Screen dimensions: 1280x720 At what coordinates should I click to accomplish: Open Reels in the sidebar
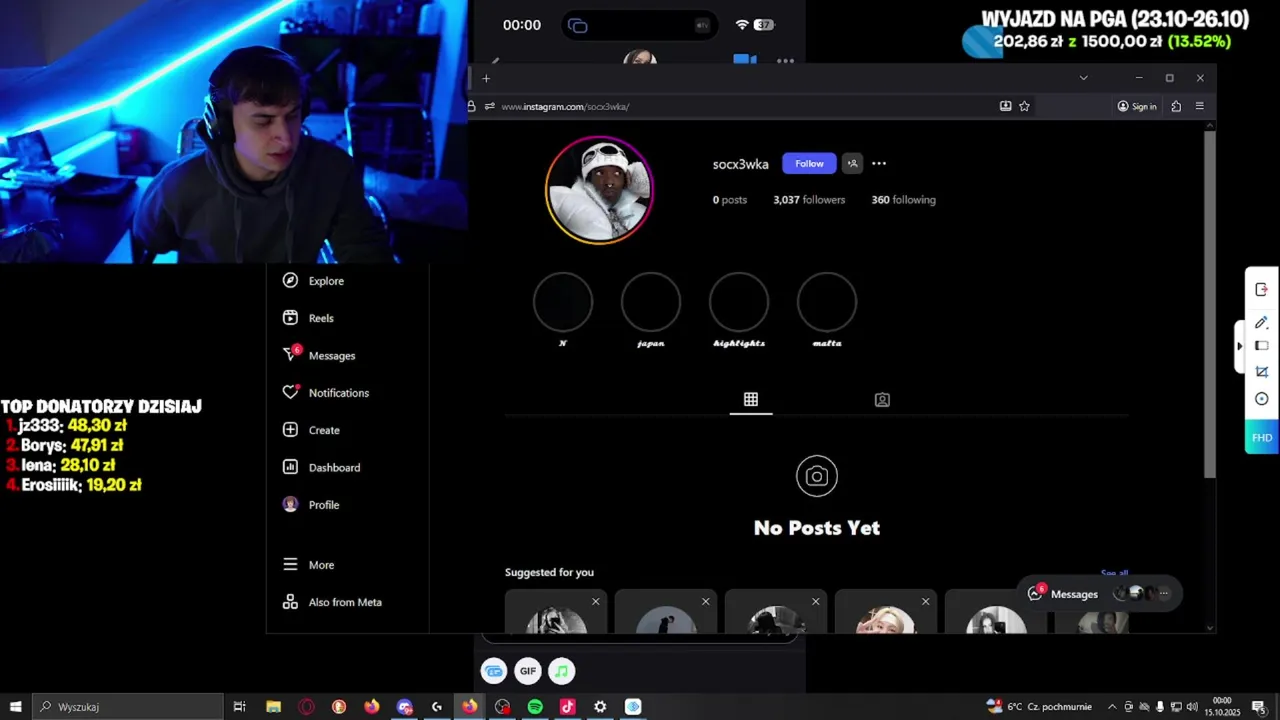point(308,318)
